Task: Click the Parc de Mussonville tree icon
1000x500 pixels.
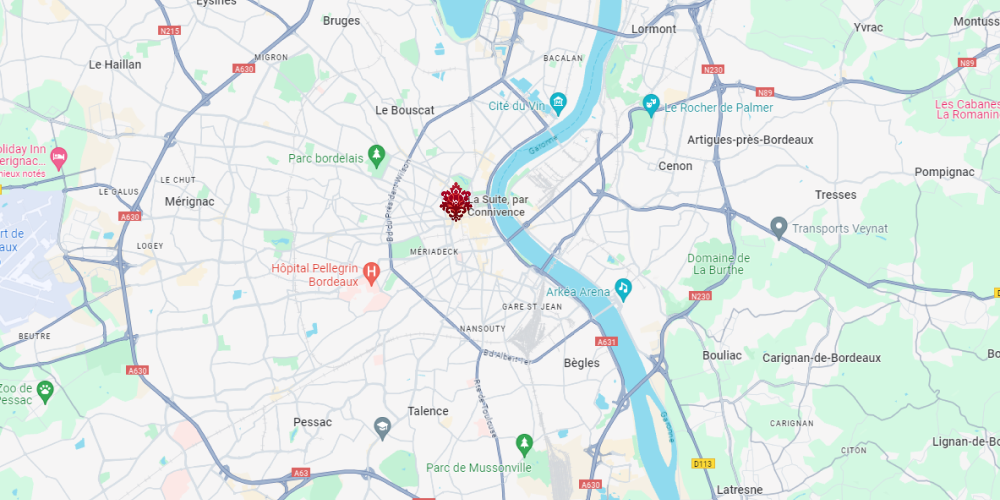Action: pyautogui.click(x=524, y=445)
